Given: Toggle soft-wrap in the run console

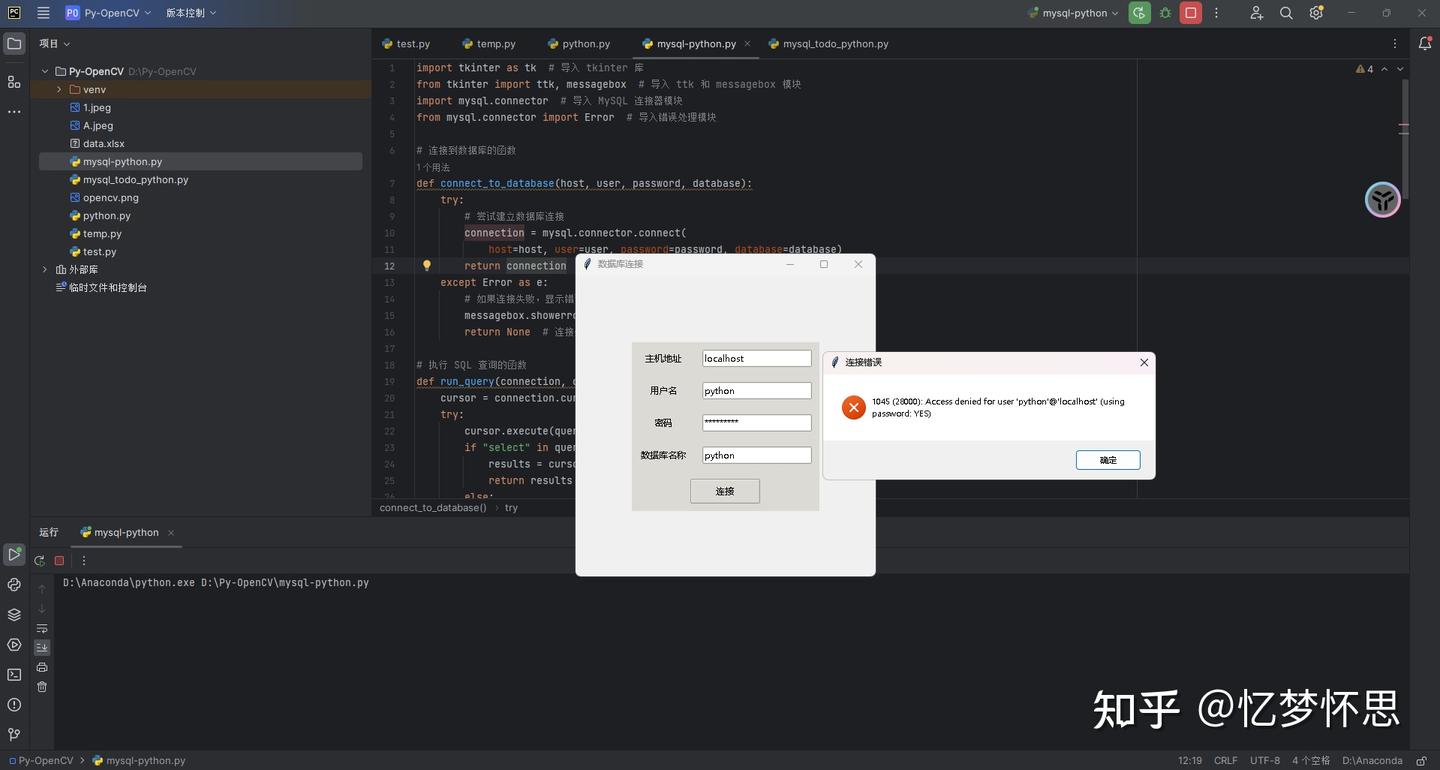Looking at the screenshot, I should click(x=42, y=629).
